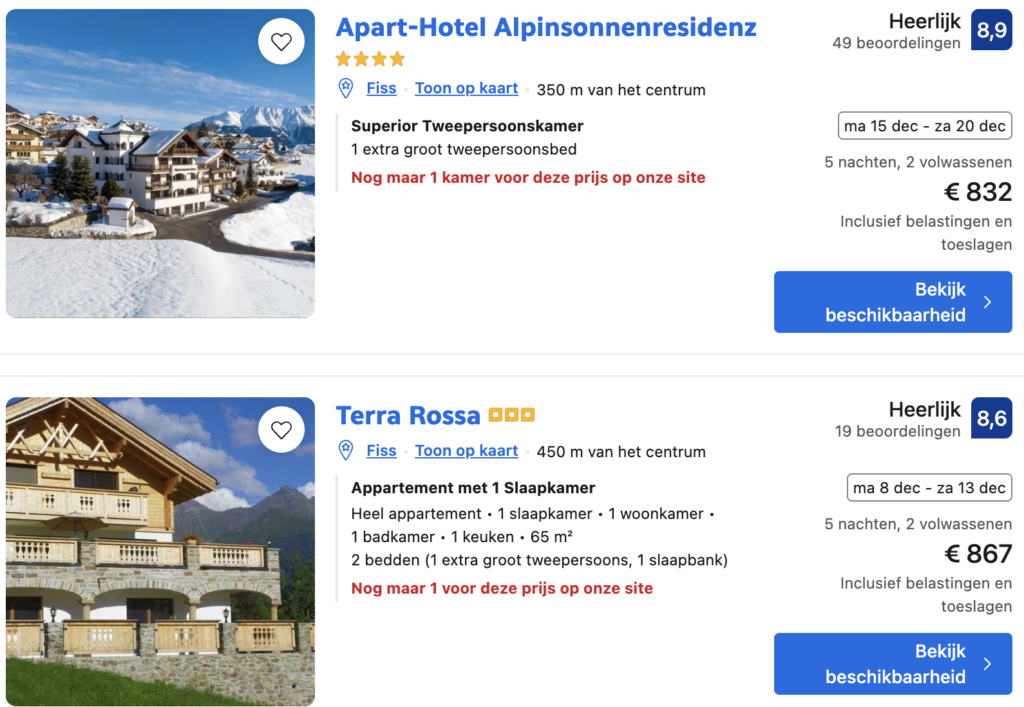Toggle the wishlist heart on Terra Rossa
1024x707 pixels.
pos(281,430)
